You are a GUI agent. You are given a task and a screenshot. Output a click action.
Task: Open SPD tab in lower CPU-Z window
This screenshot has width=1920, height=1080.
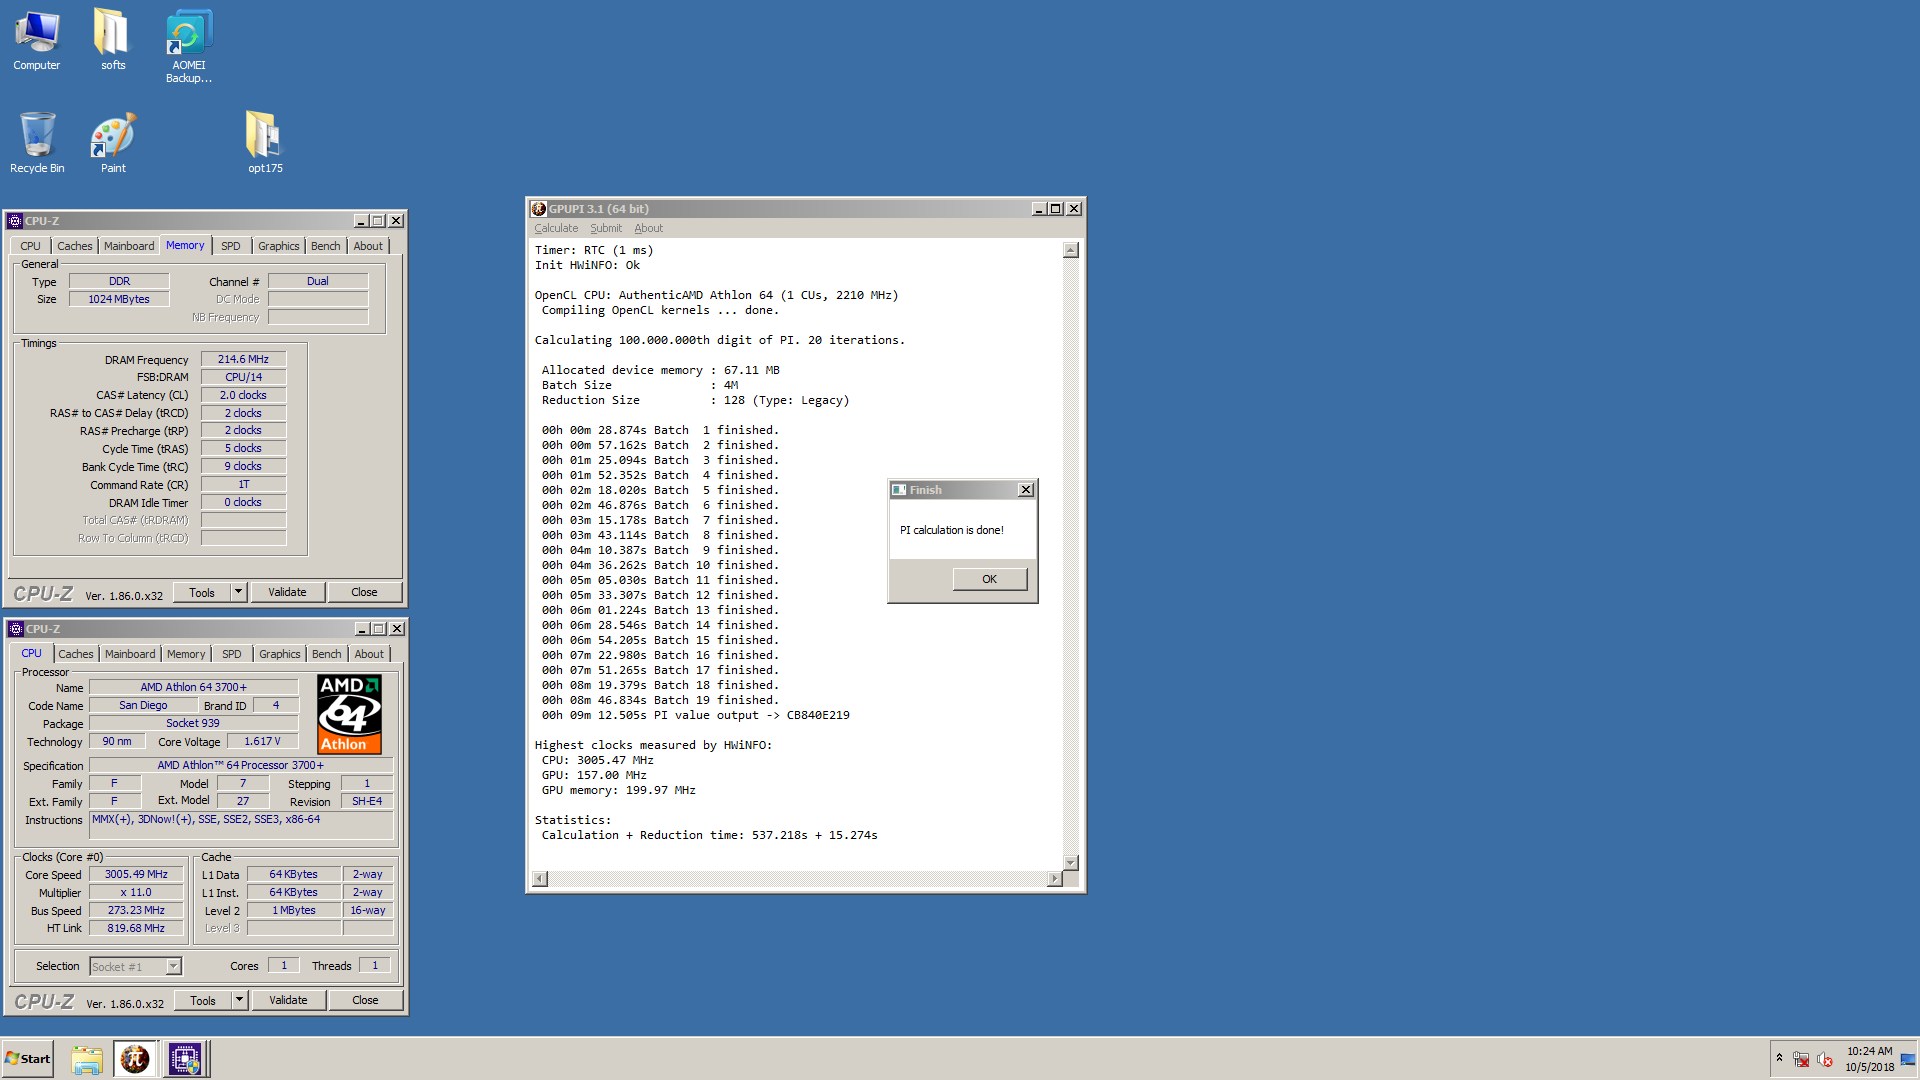tap(231, 654)
